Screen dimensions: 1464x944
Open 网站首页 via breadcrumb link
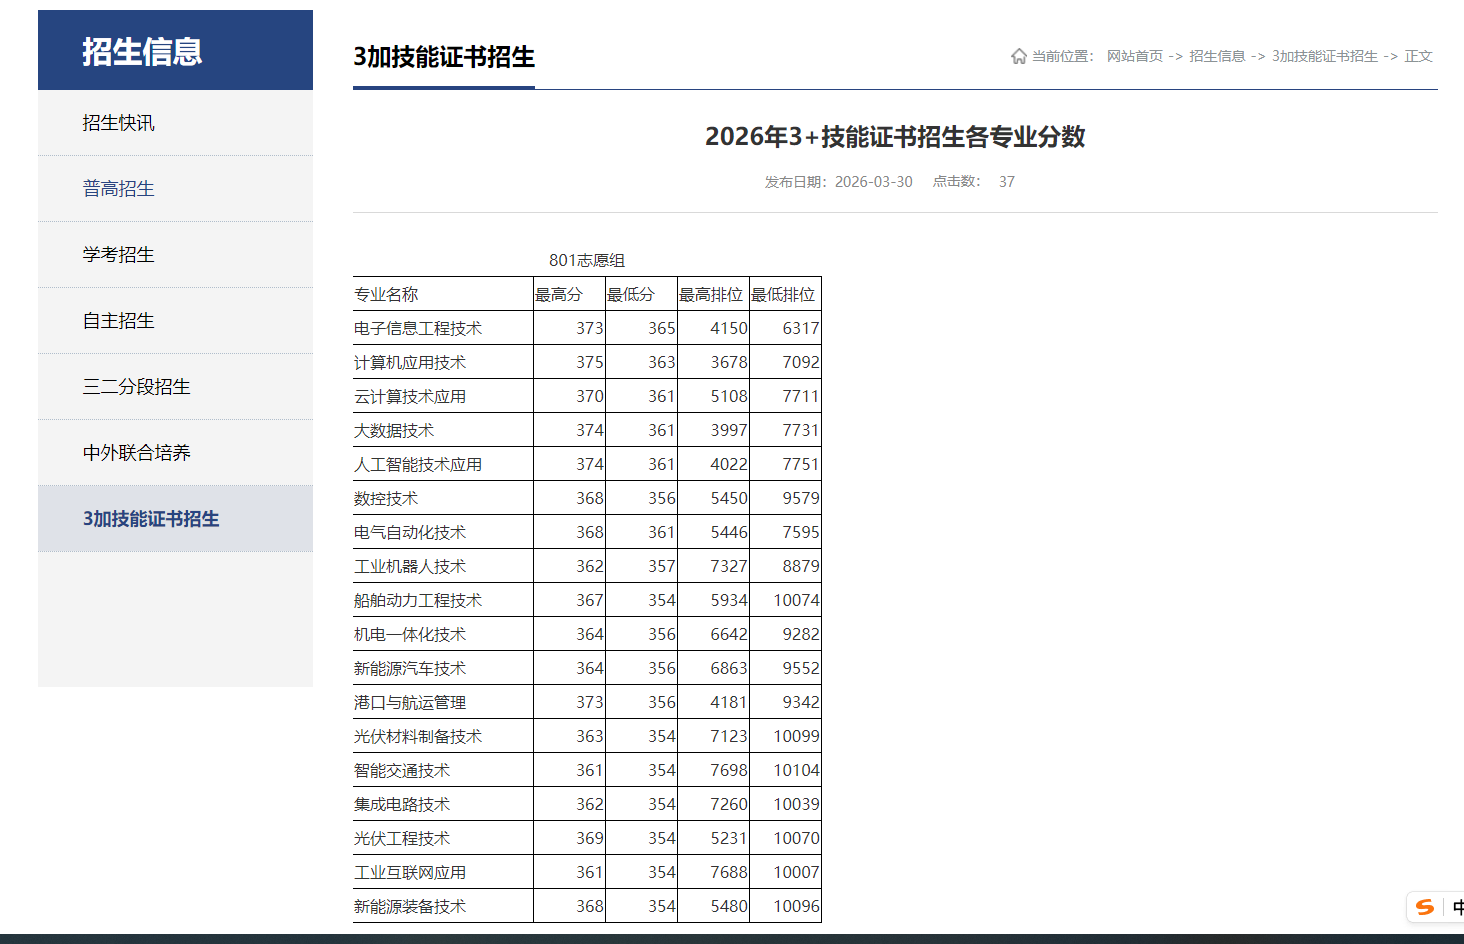pyautogui.click(x=1135, y=56)
